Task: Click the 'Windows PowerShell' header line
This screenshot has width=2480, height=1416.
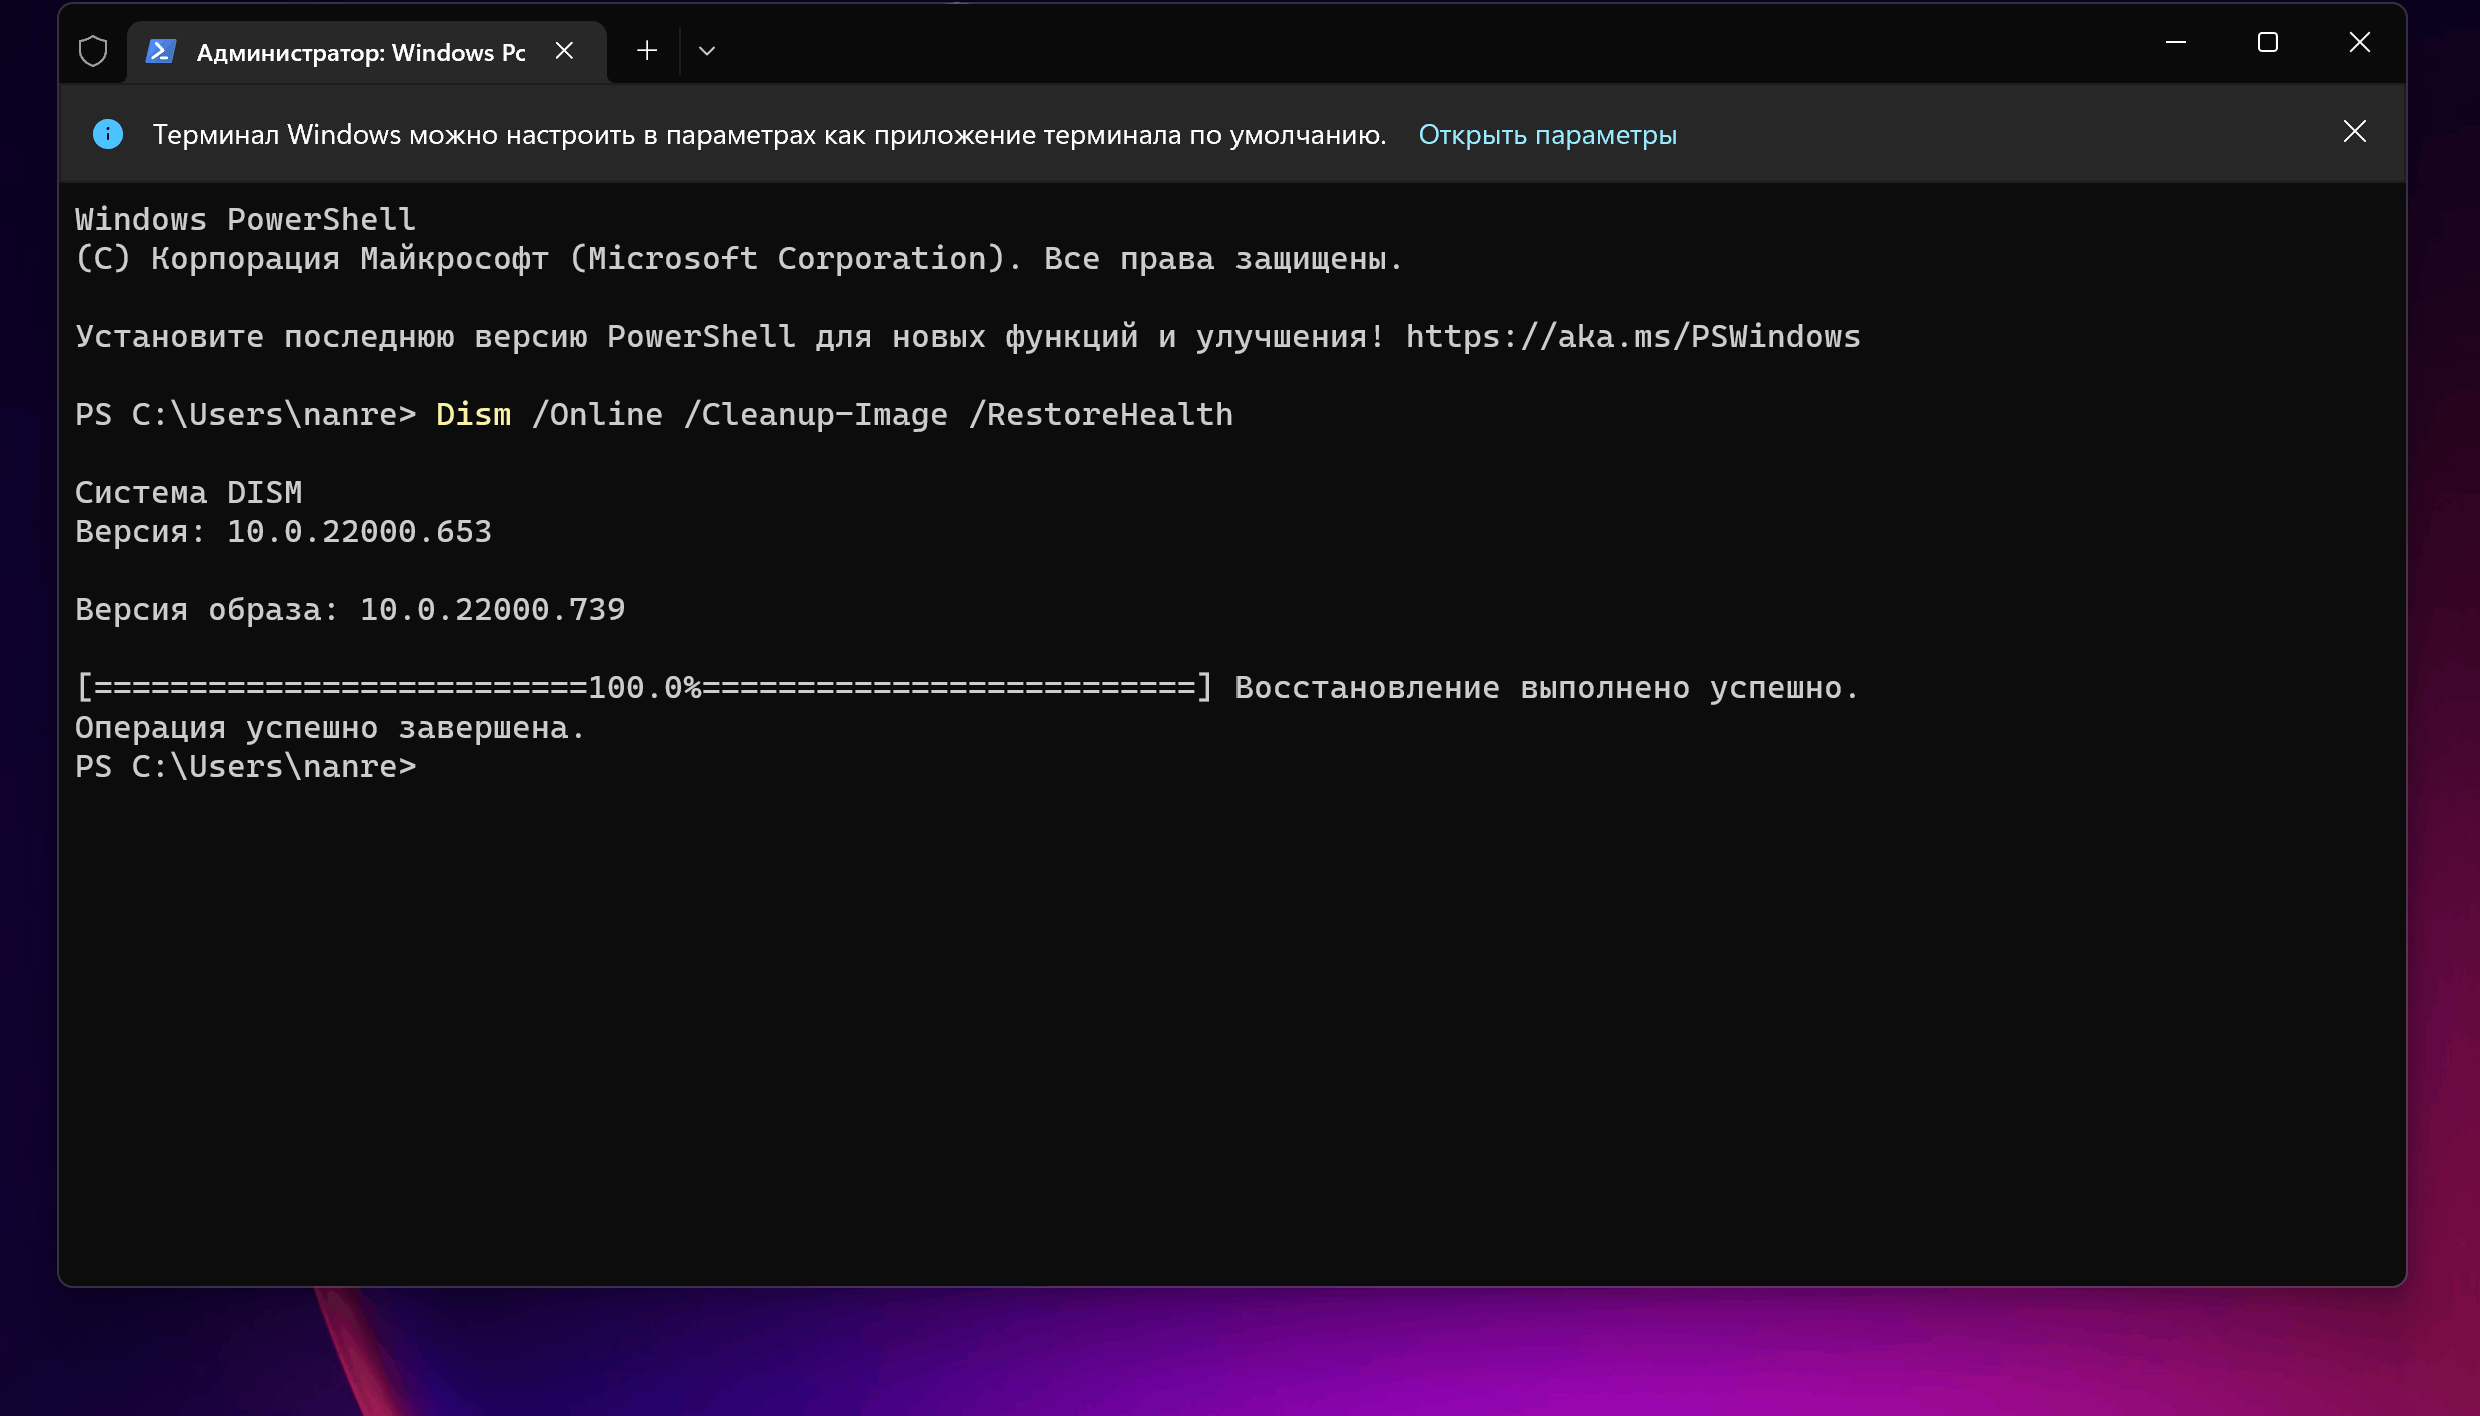Action: click(x=245, y=220)
